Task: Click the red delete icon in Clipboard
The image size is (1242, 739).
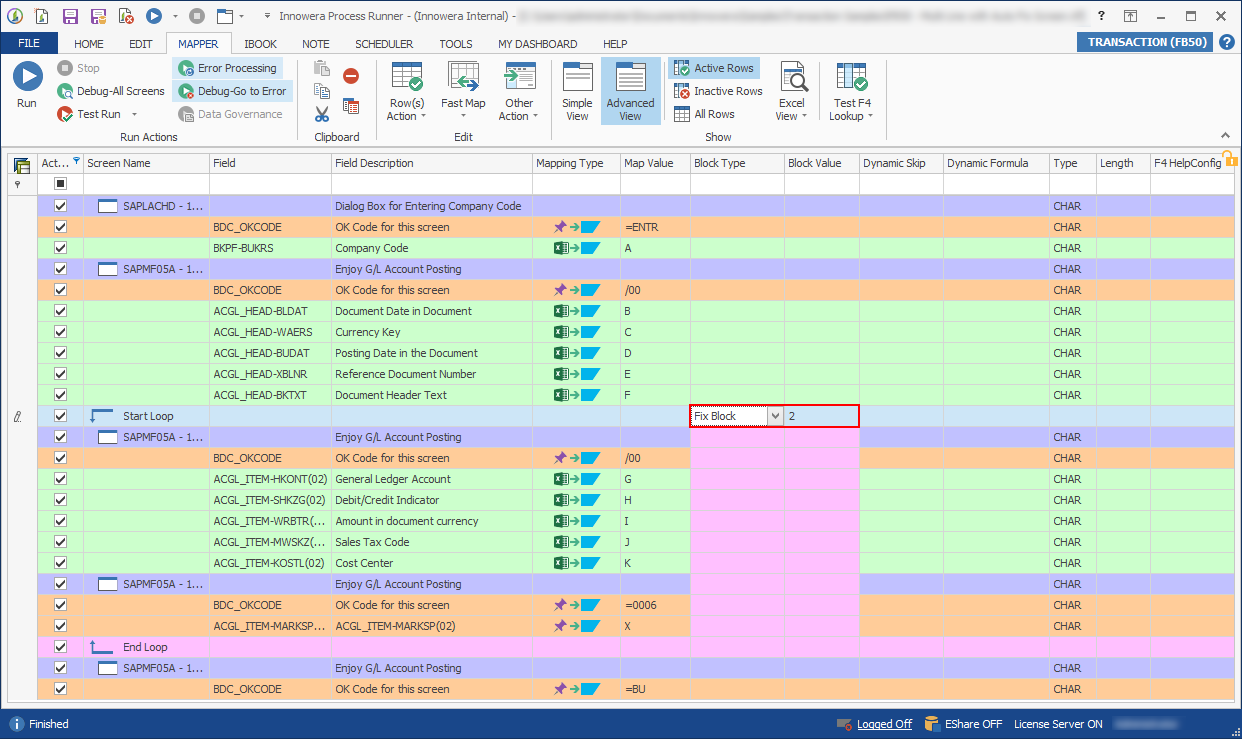Action: click(x=351, y=76)
